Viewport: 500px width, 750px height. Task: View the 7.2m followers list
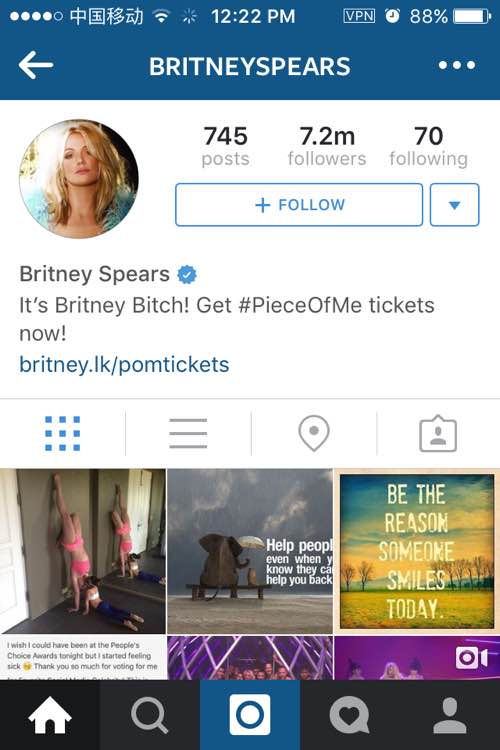pyautogui.click(x=327, y=145)
